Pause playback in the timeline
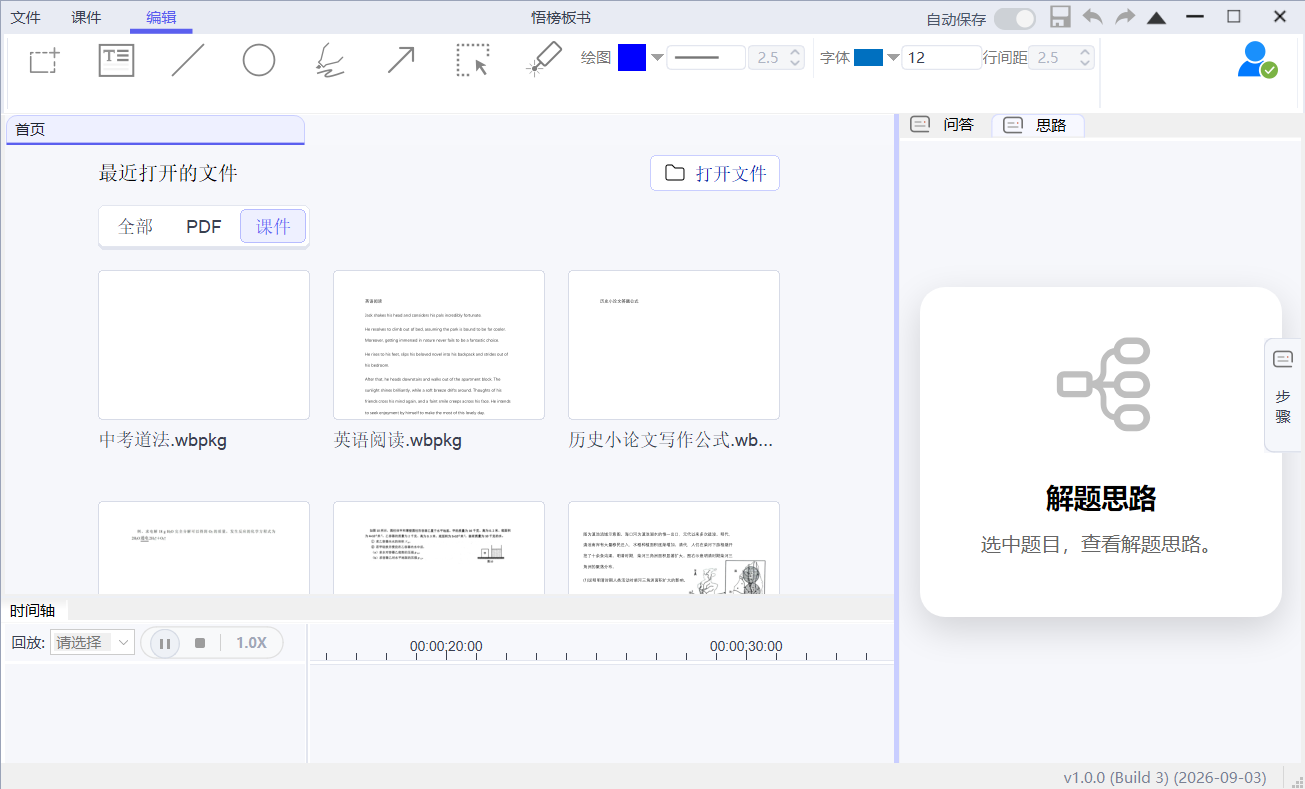Viewport: 1305px width, 789px height. [165, 643]
